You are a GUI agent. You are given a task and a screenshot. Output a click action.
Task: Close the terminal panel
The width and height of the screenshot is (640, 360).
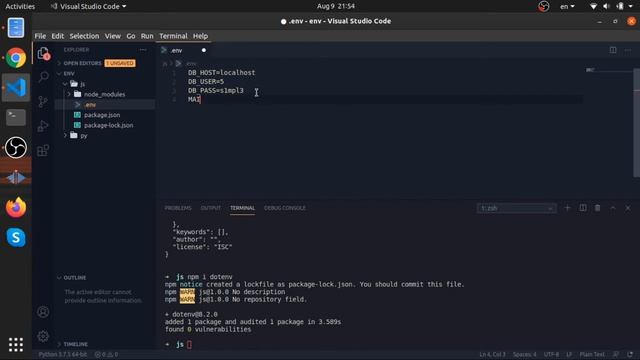tap(628, 208)
